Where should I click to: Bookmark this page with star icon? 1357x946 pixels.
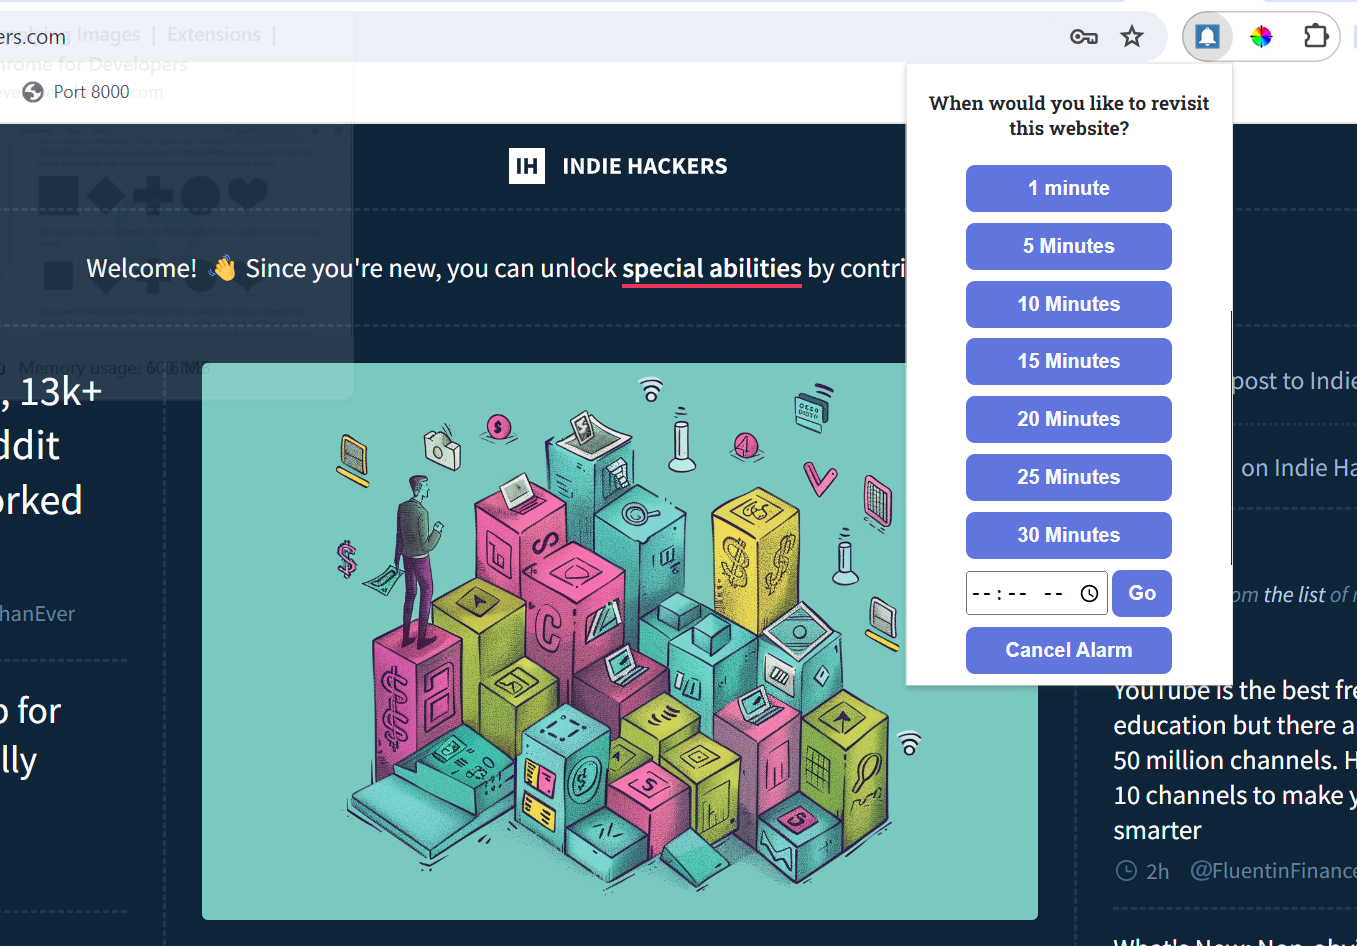pyautogui.click(x=1131, y=37)
